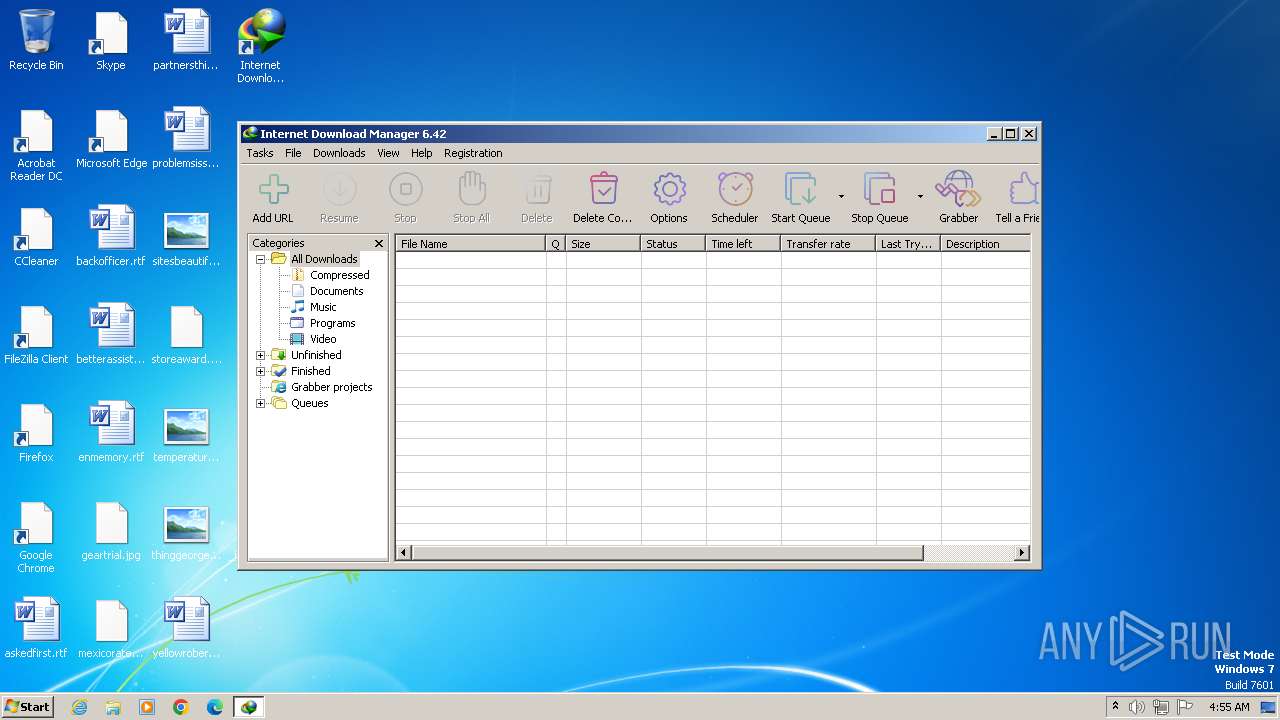Expand the Unfinished tree node
1280x720 pixels.
click(x=261, y=355)
